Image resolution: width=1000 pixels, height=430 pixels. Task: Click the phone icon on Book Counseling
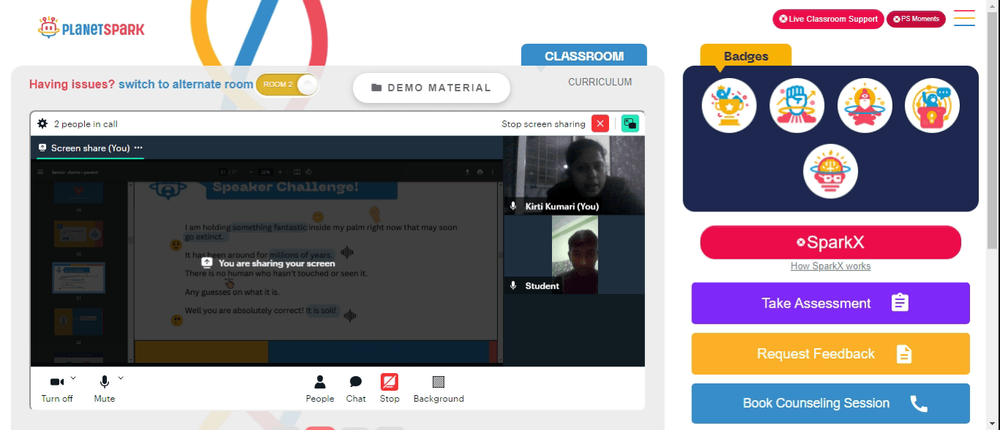click(x=918, y=403)
